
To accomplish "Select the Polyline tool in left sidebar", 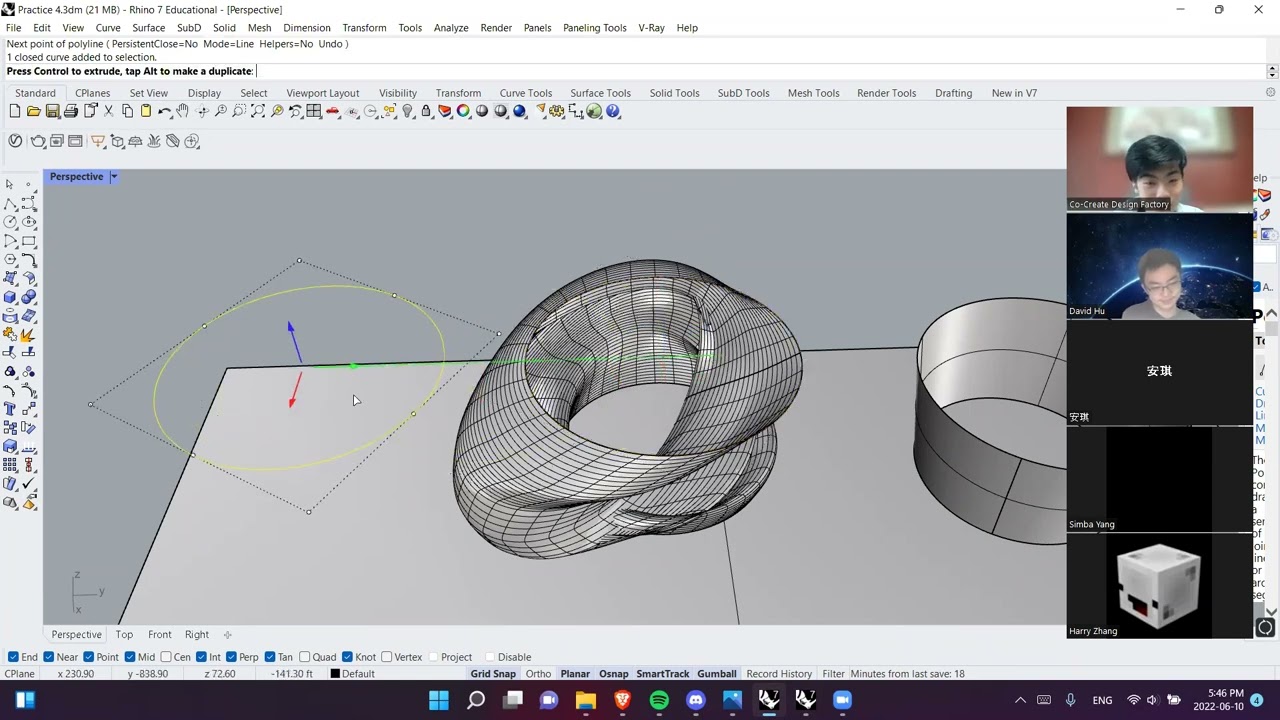I will pyautogui.click(x=10, y=204).
